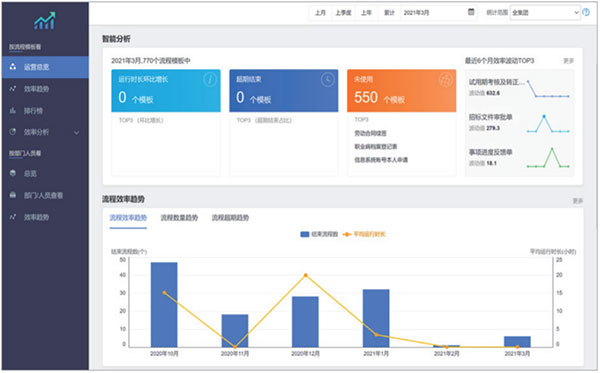600x373 pixels.
Task: Click 更多 link beside efficiency TOP3
Action: tap(569, 61)
